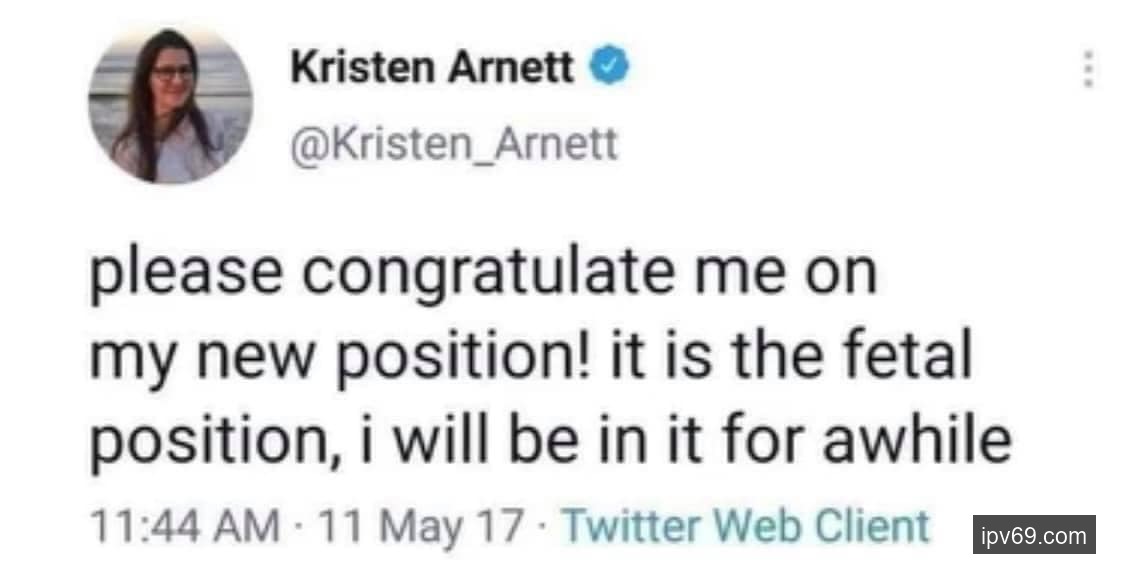
Task: Click the tweet line starting 'please congratulate'
Action: point(483,274)
